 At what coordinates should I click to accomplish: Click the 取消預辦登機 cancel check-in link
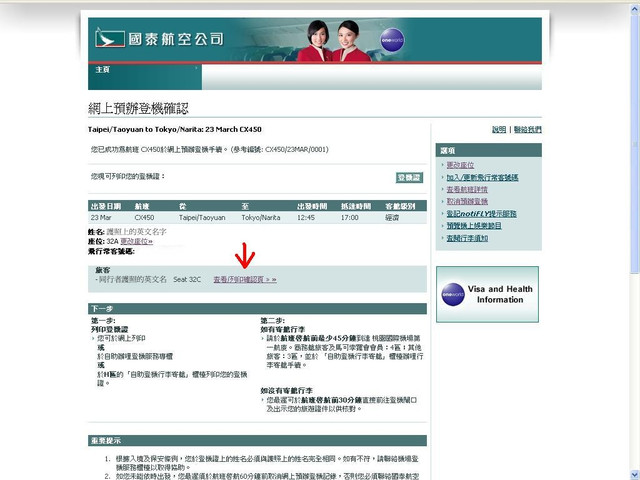point(467,201)
